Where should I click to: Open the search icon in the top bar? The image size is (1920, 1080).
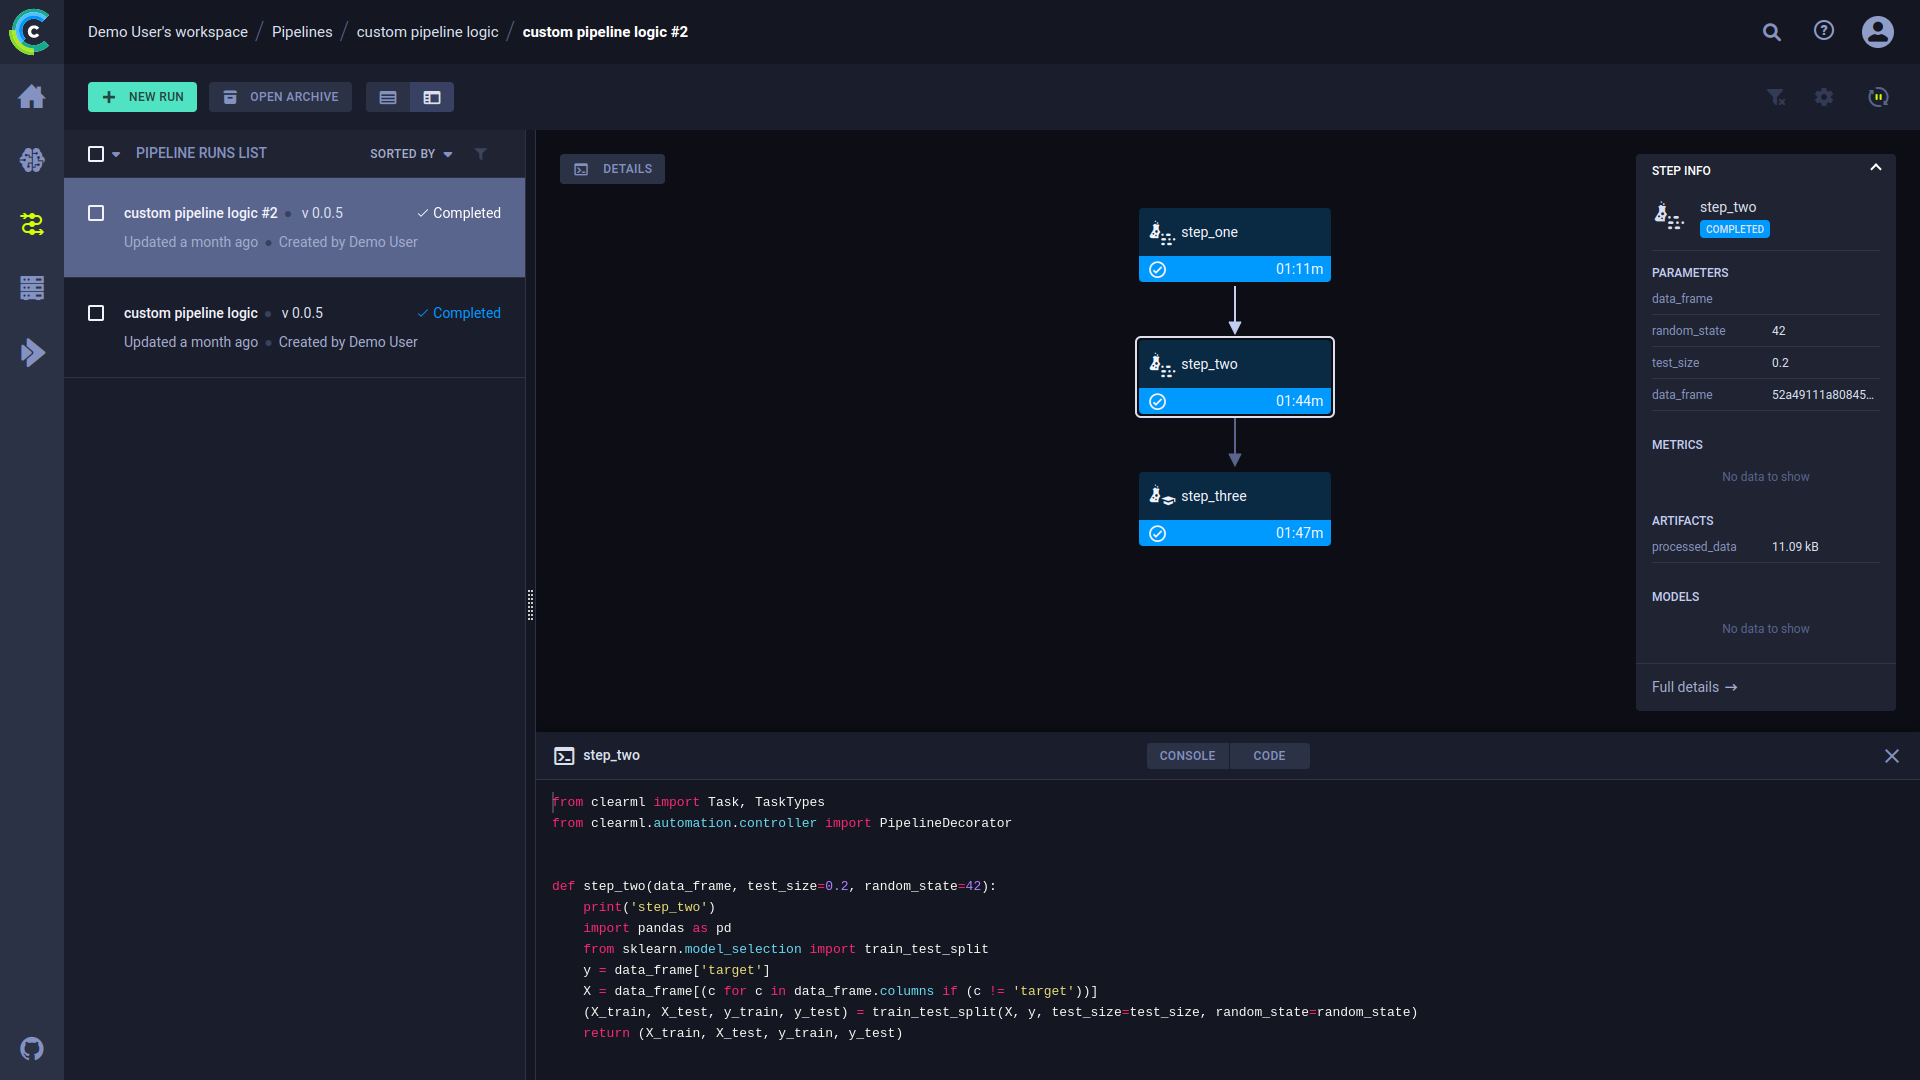(x=1772, y=32)
